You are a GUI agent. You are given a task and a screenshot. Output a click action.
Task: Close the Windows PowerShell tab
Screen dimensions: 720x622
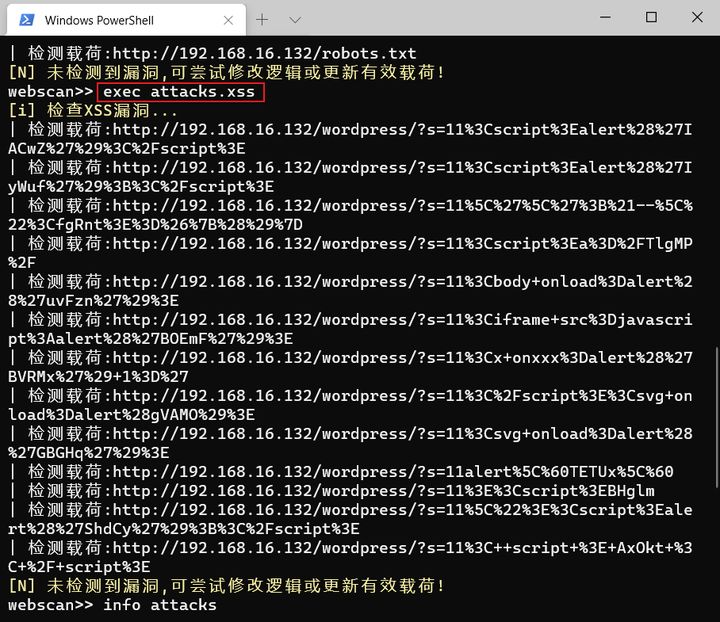[x=228, y=20]
